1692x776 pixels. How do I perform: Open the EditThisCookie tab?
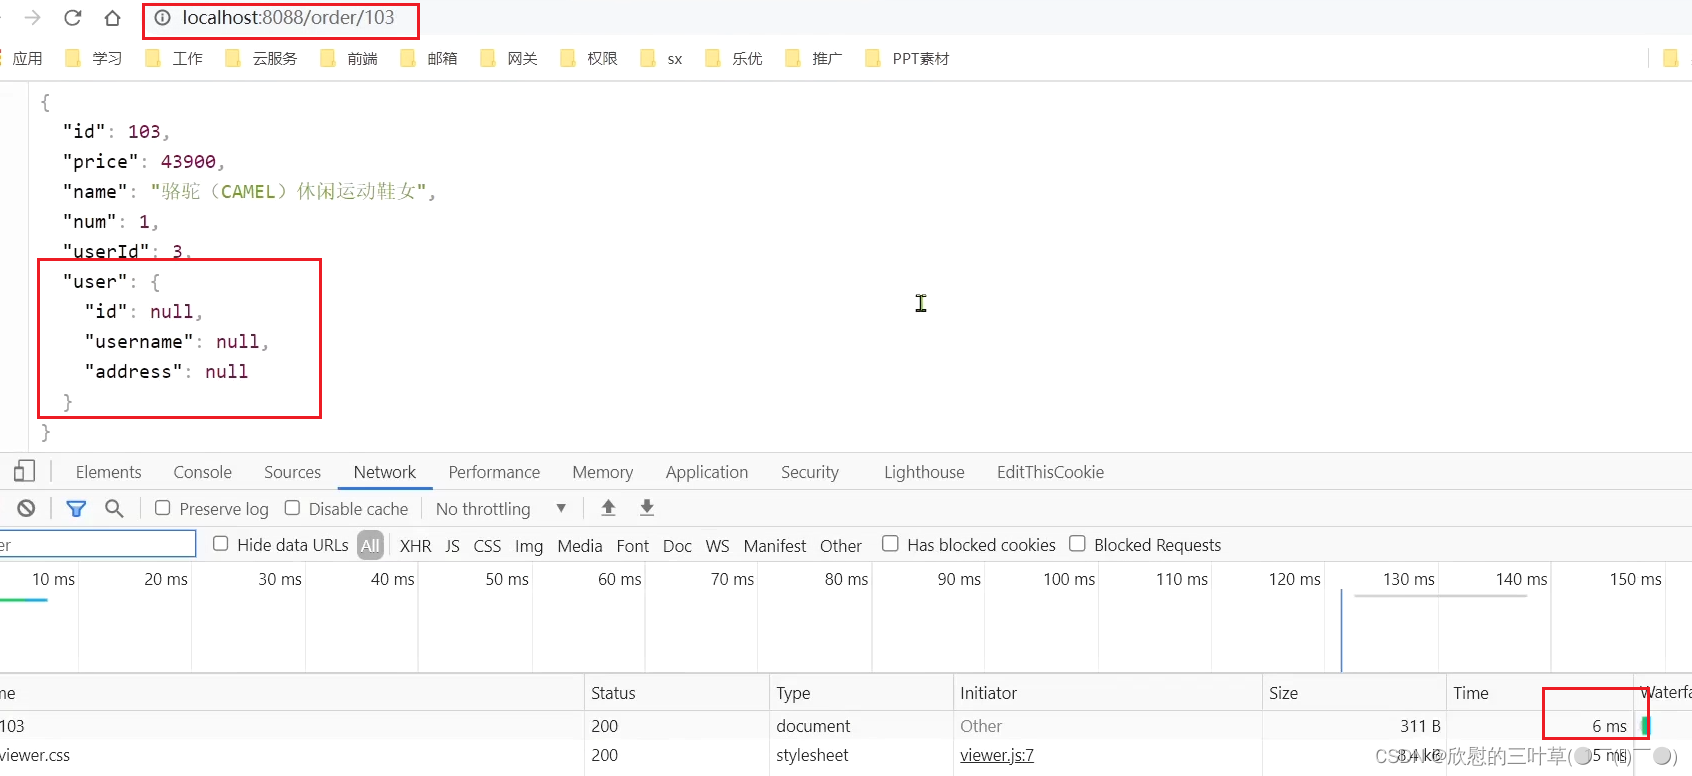[x=1050, y=472]
